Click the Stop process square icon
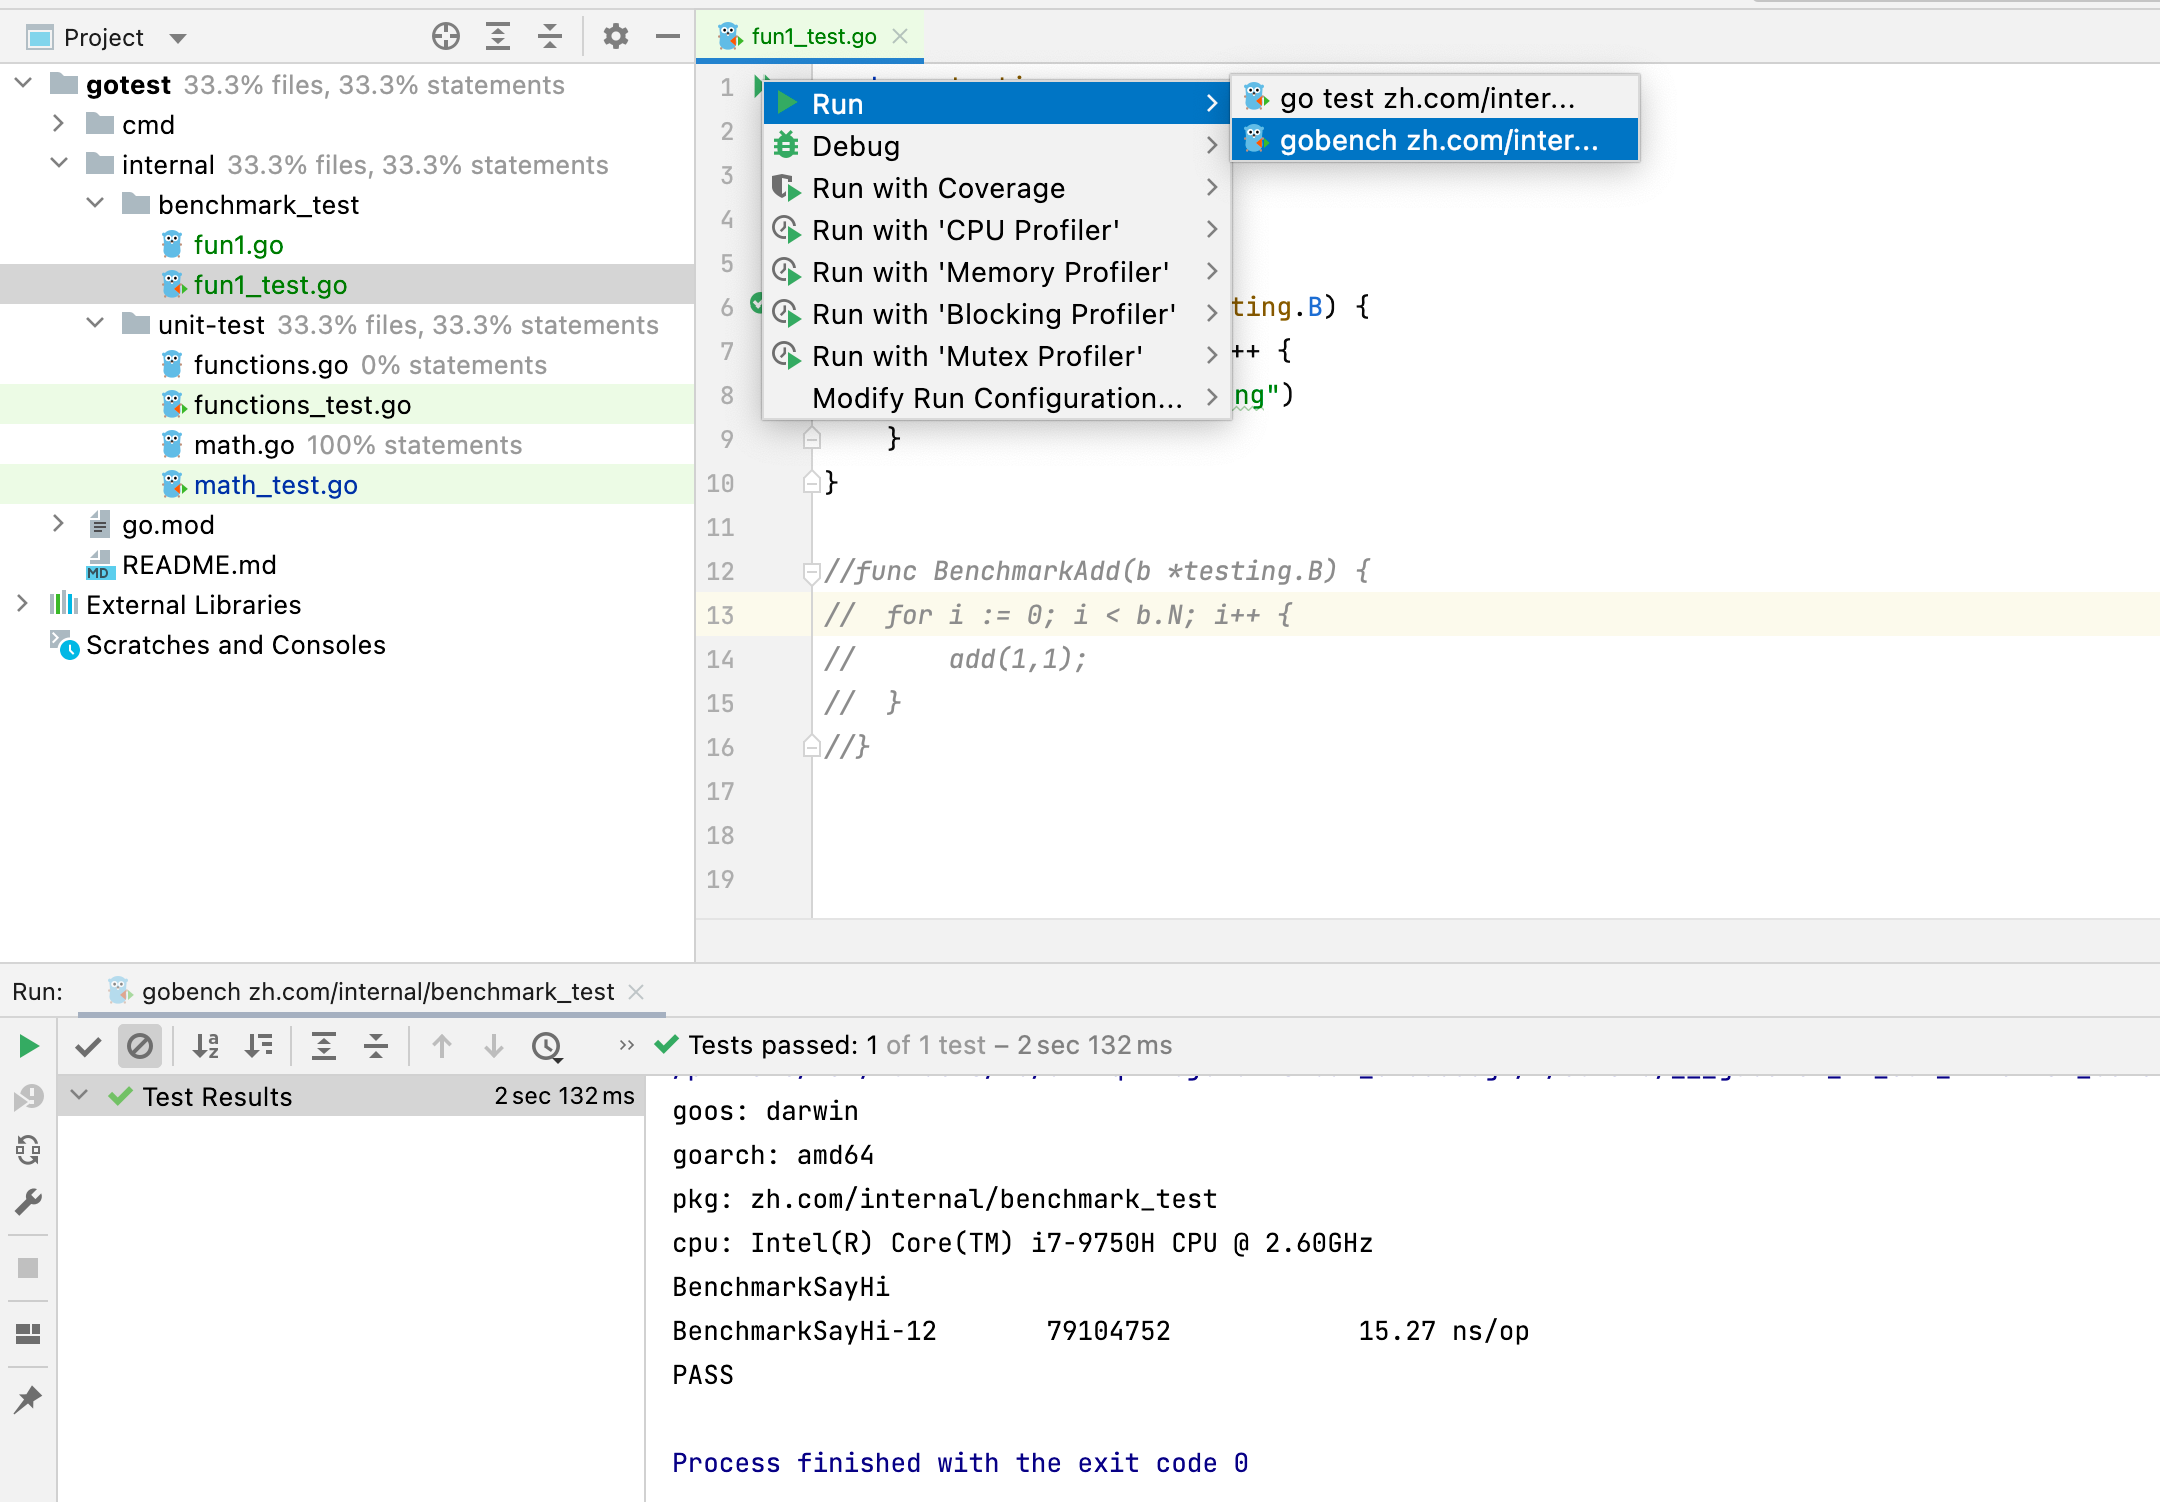This screenshot has height=1502, width=2160. click(x=28, y=1268)
